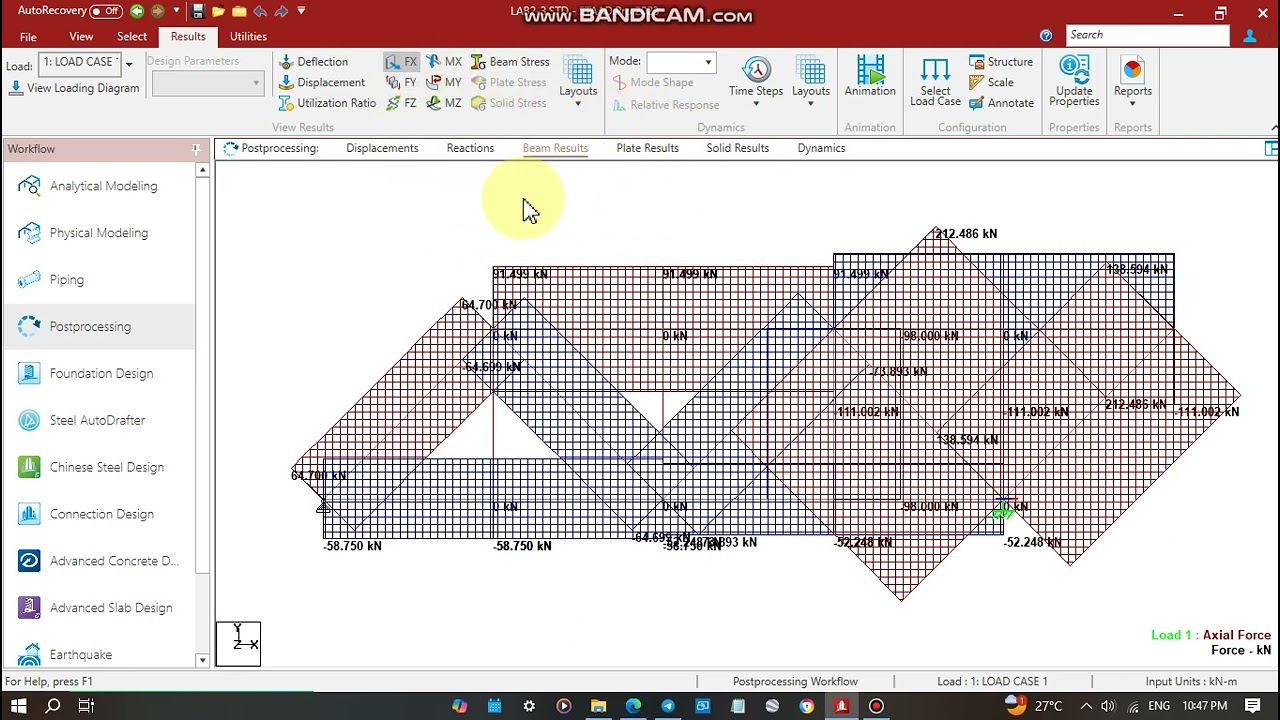
Task: Toggle MX torsion diagram
Action: (x=444, y=62)
